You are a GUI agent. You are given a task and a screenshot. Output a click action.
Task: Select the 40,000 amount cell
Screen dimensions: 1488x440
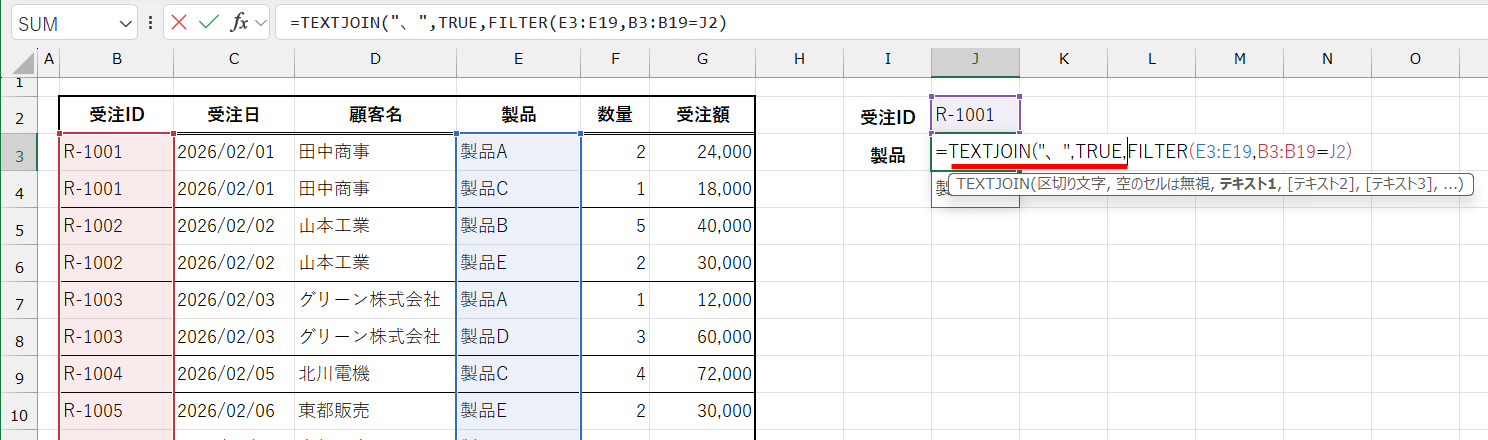click(x=703, y=226)
